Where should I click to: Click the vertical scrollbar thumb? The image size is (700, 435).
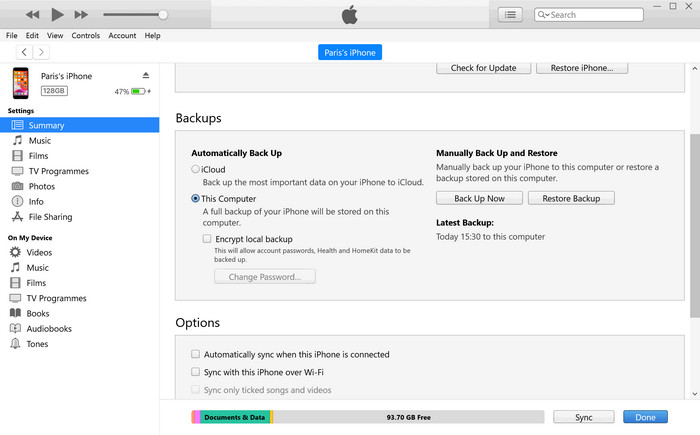click(695, 226)
